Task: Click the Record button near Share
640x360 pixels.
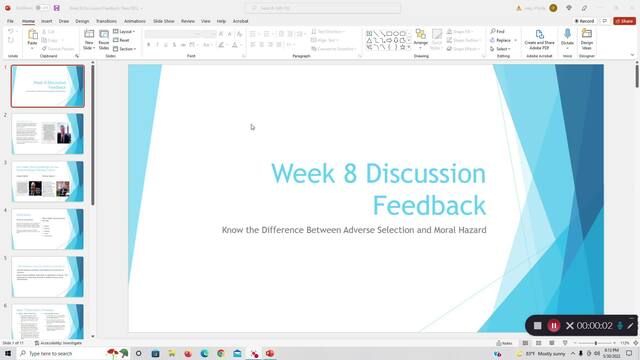Action: (x=584, y=21)
